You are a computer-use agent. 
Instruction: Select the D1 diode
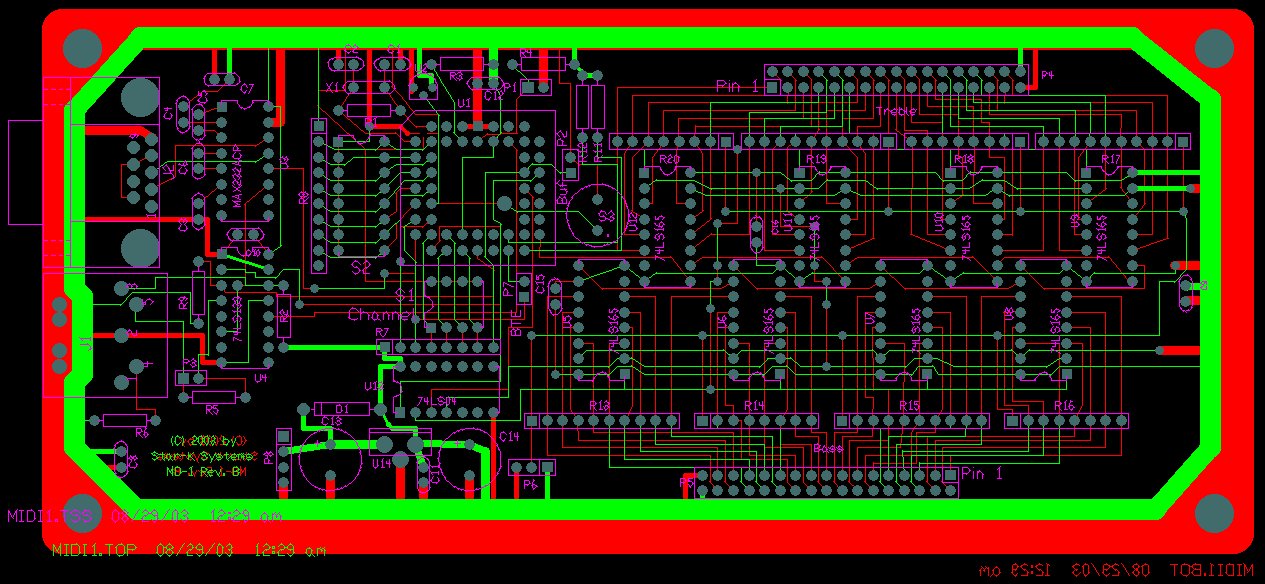[x=341, y=409]
